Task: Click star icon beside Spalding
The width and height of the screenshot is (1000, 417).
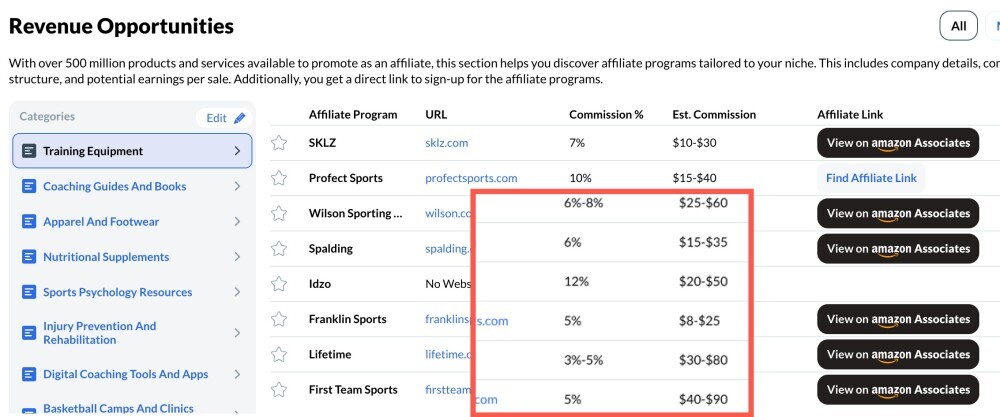Action: [x=280, y=249]
